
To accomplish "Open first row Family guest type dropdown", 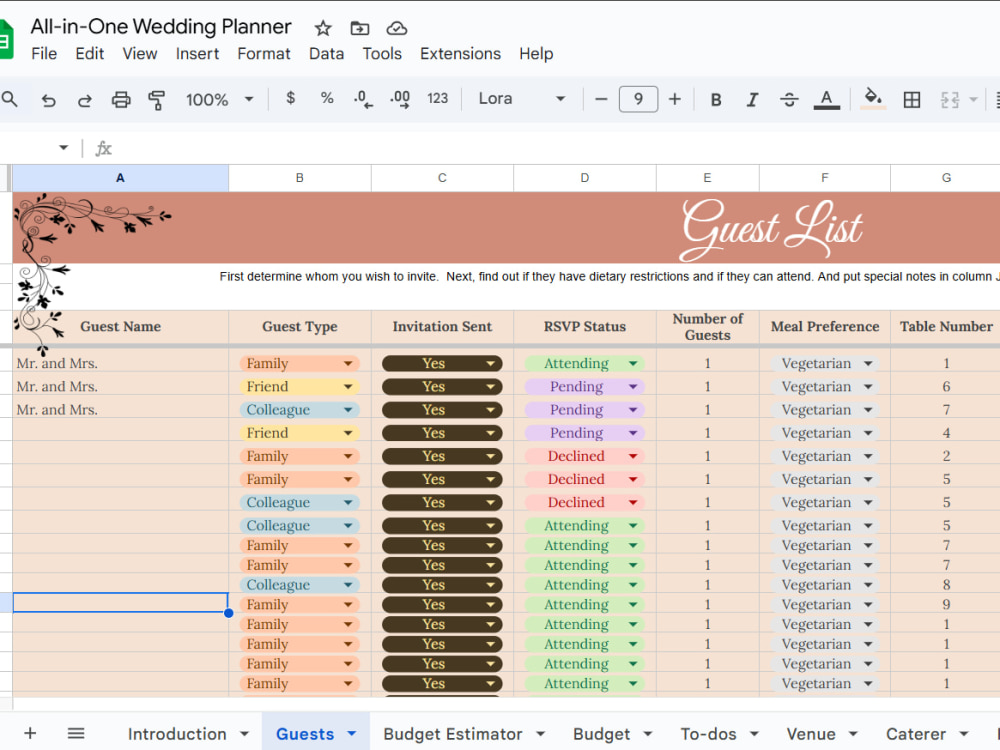I will (x=348, y=364).
